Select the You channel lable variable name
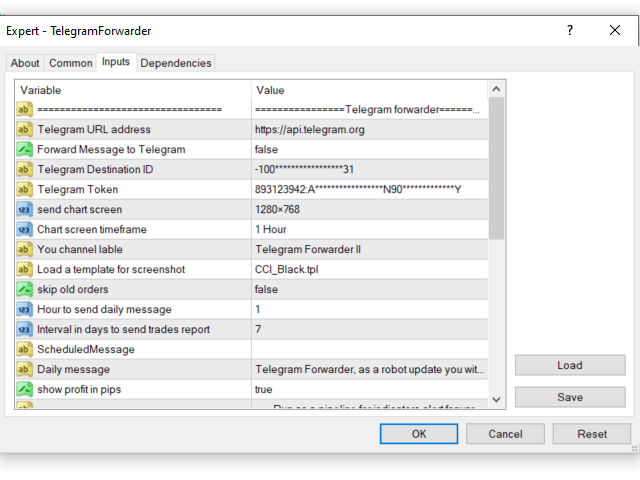640x480 pixels. (80, 250)
